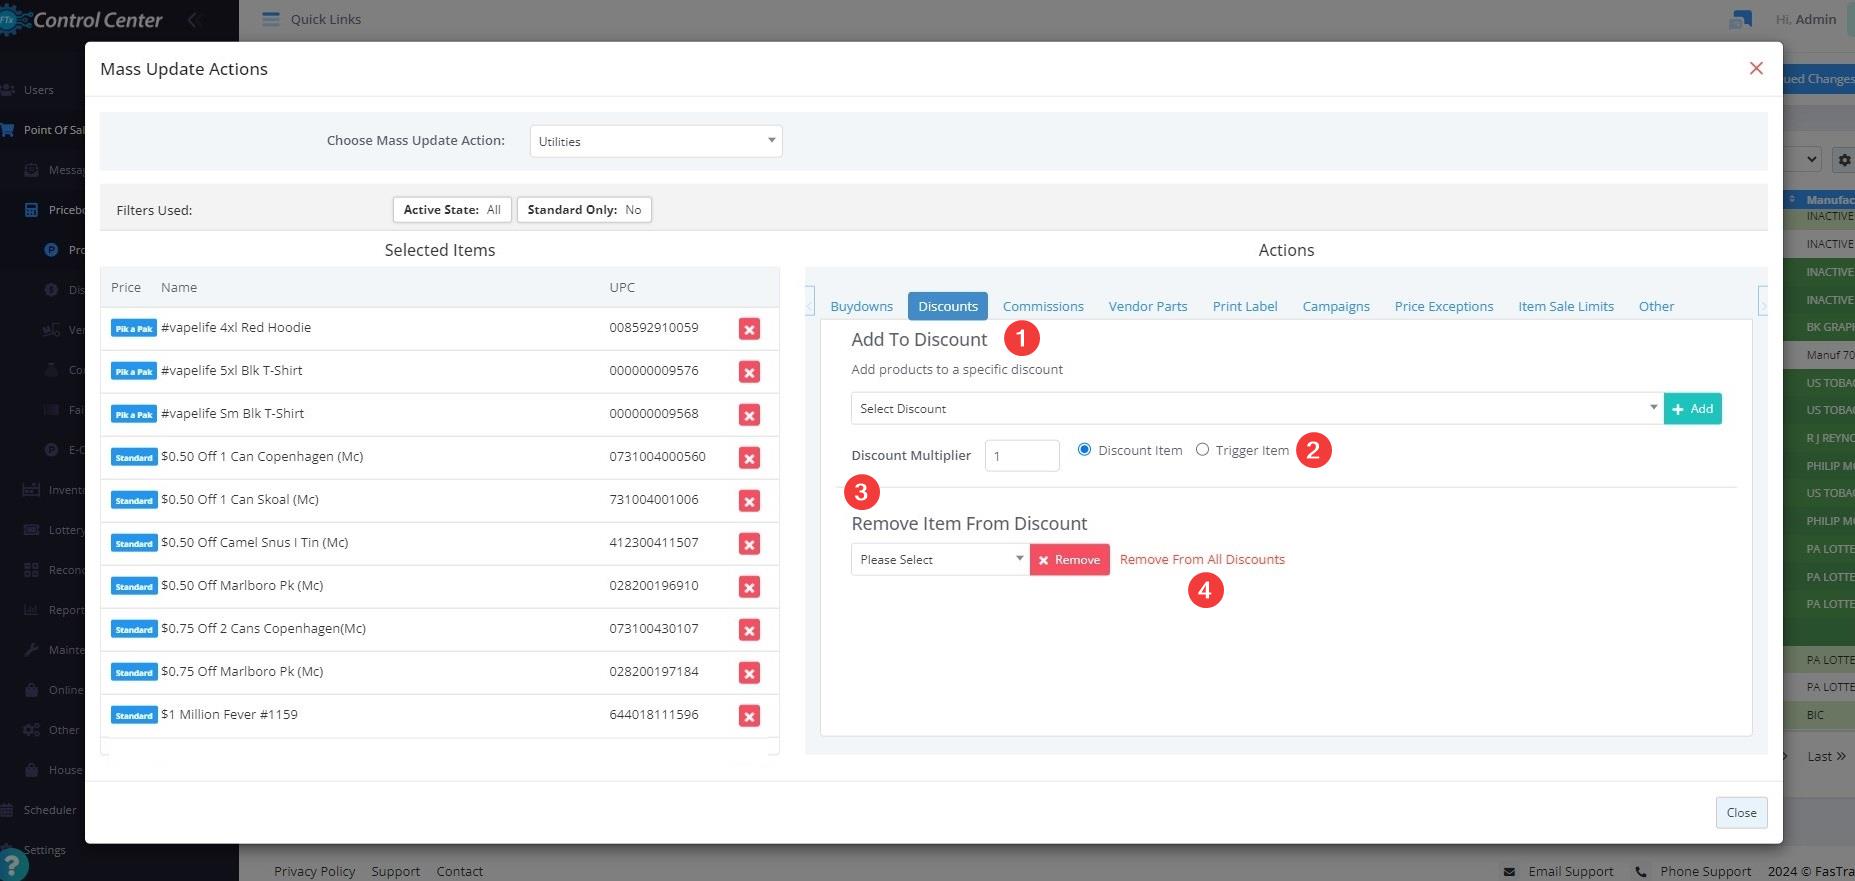Open the Vendor Parts tab
Image resolution: width=1855 pixels, height=881 pixels.
tap(1148, 306)
